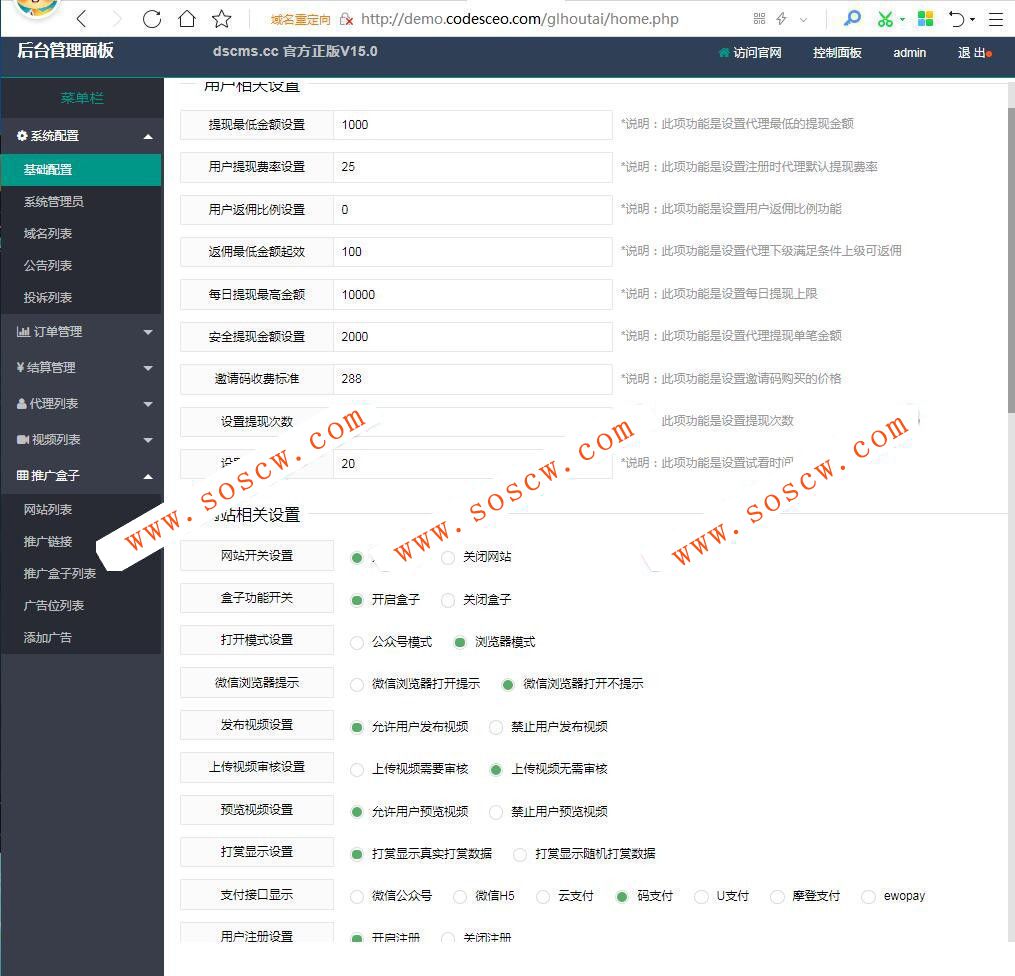Click the 提现最低金额设置 input field

pos(473,125)
